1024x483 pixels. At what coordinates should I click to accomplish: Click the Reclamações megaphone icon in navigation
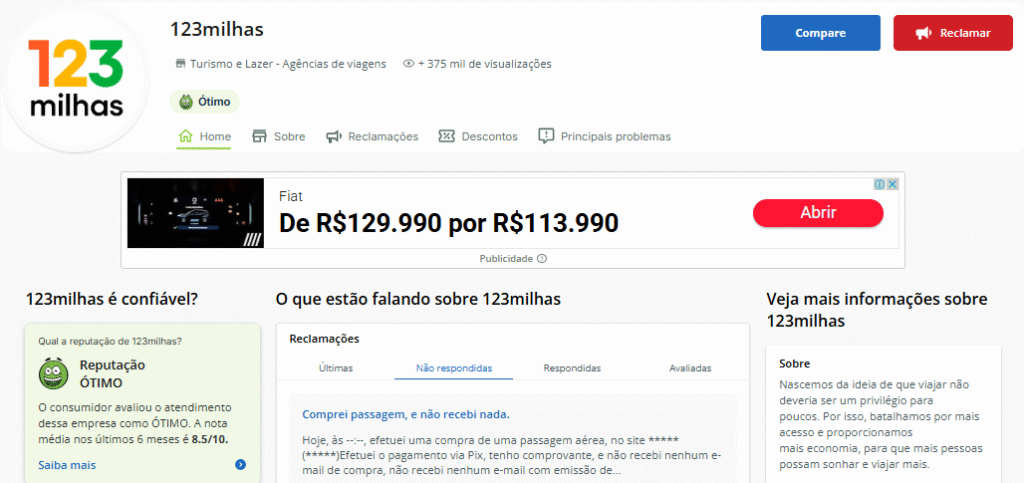(334, 136)
